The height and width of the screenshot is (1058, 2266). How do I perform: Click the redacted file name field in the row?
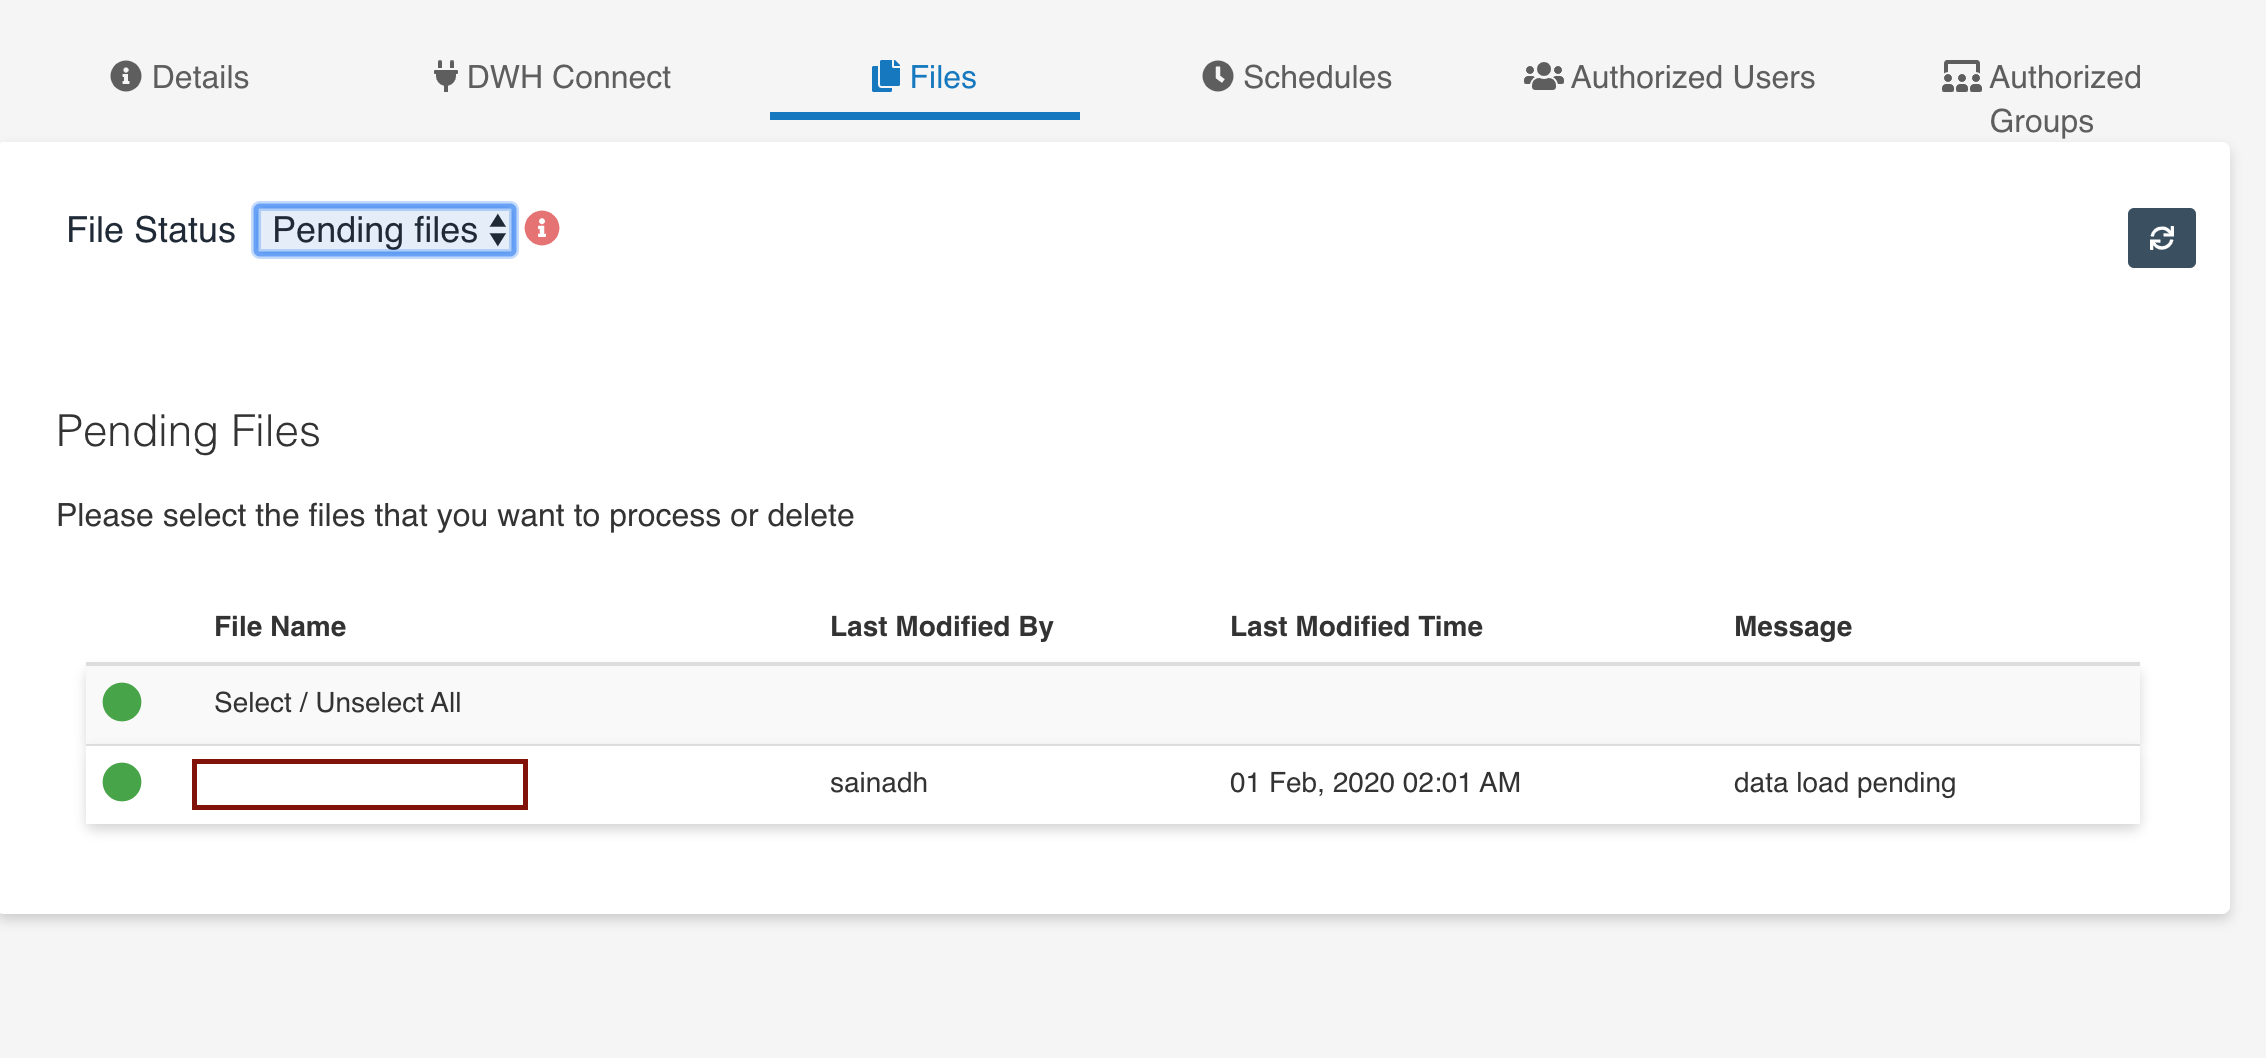pyautogui.click(x=360, y=783)
